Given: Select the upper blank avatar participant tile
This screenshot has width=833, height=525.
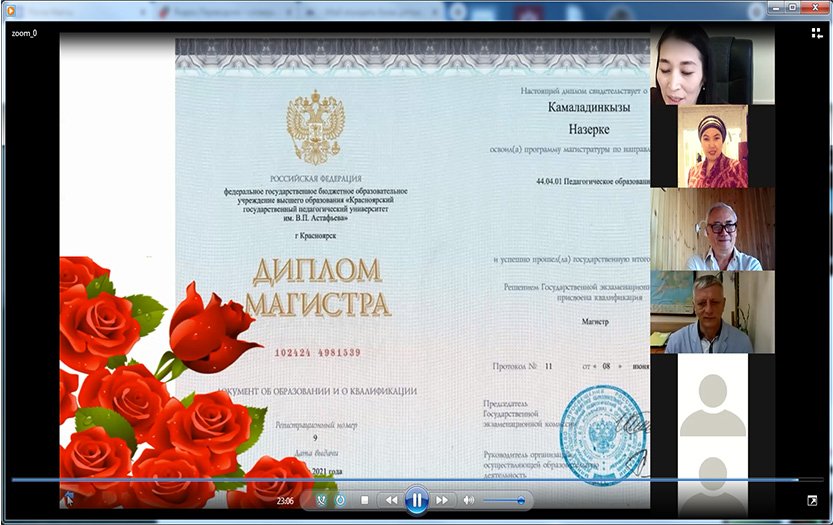Looking at the screenshot, I should tap(712, 395).
